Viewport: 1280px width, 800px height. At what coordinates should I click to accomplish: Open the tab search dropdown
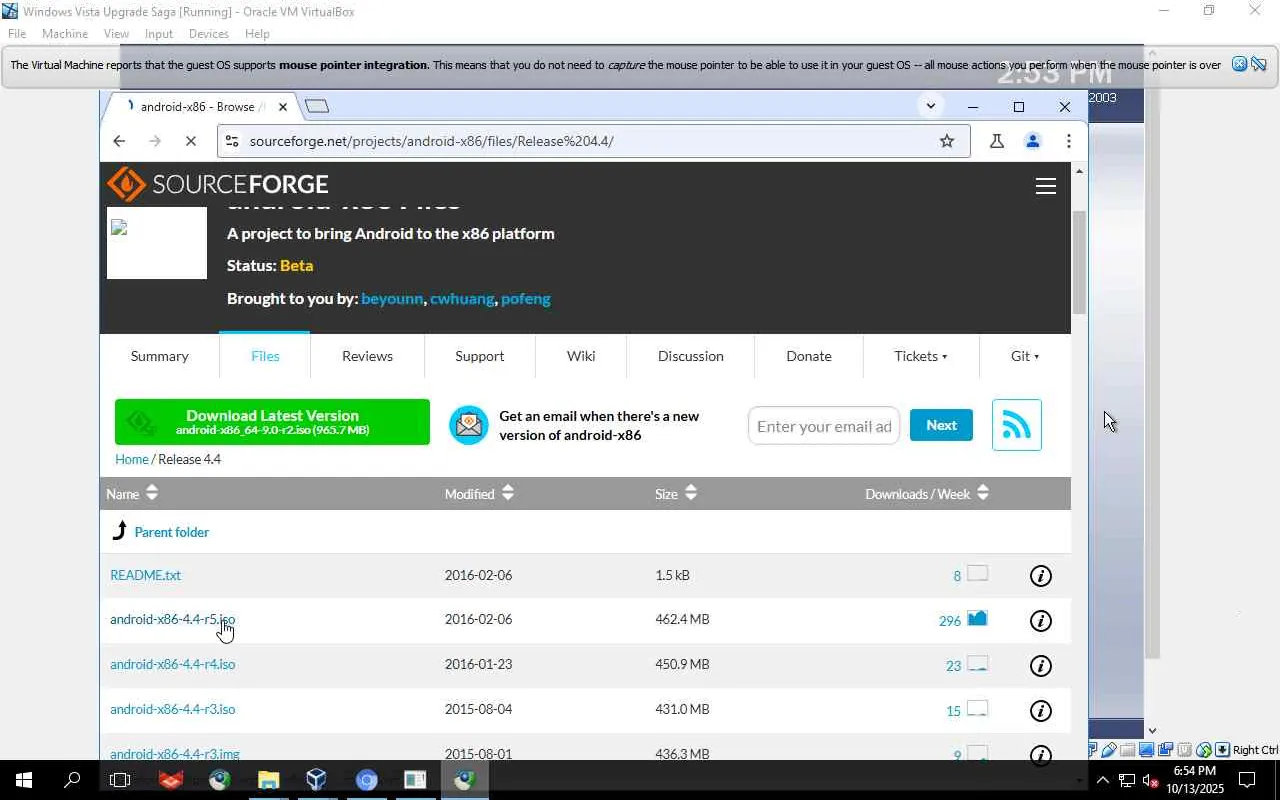tap(931, 106)
